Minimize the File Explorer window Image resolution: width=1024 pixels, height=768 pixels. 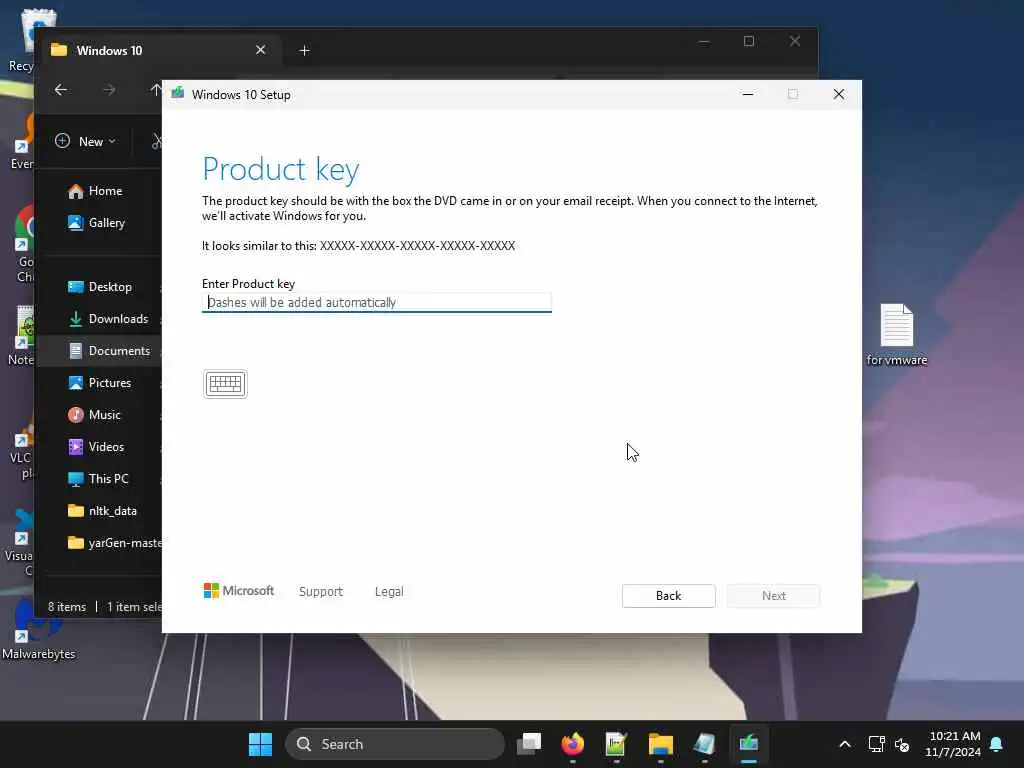pyautogui.click(x=704, y=41)
